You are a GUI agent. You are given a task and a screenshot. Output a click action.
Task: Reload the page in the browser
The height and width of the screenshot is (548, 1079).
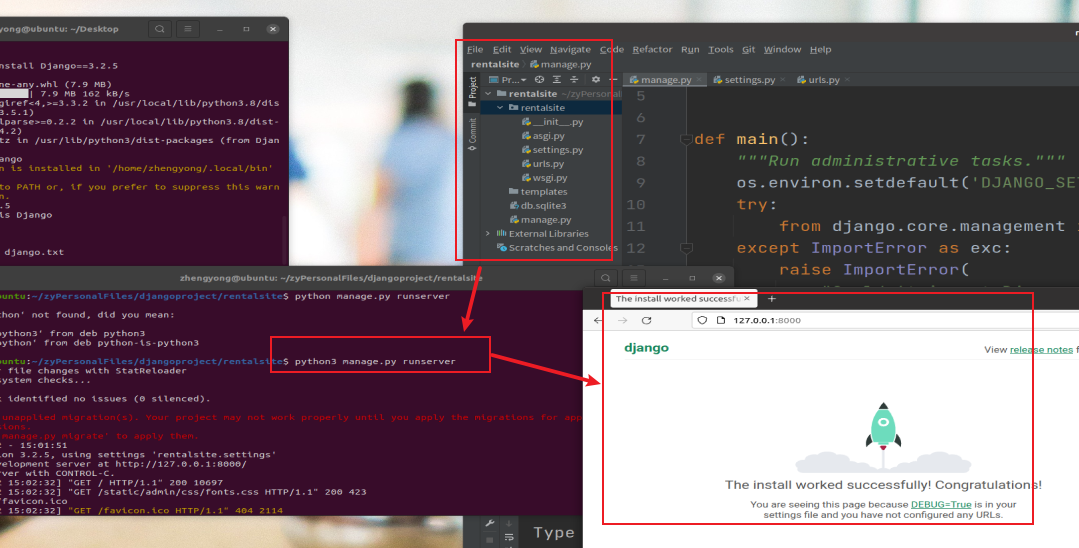coord(646,321)
